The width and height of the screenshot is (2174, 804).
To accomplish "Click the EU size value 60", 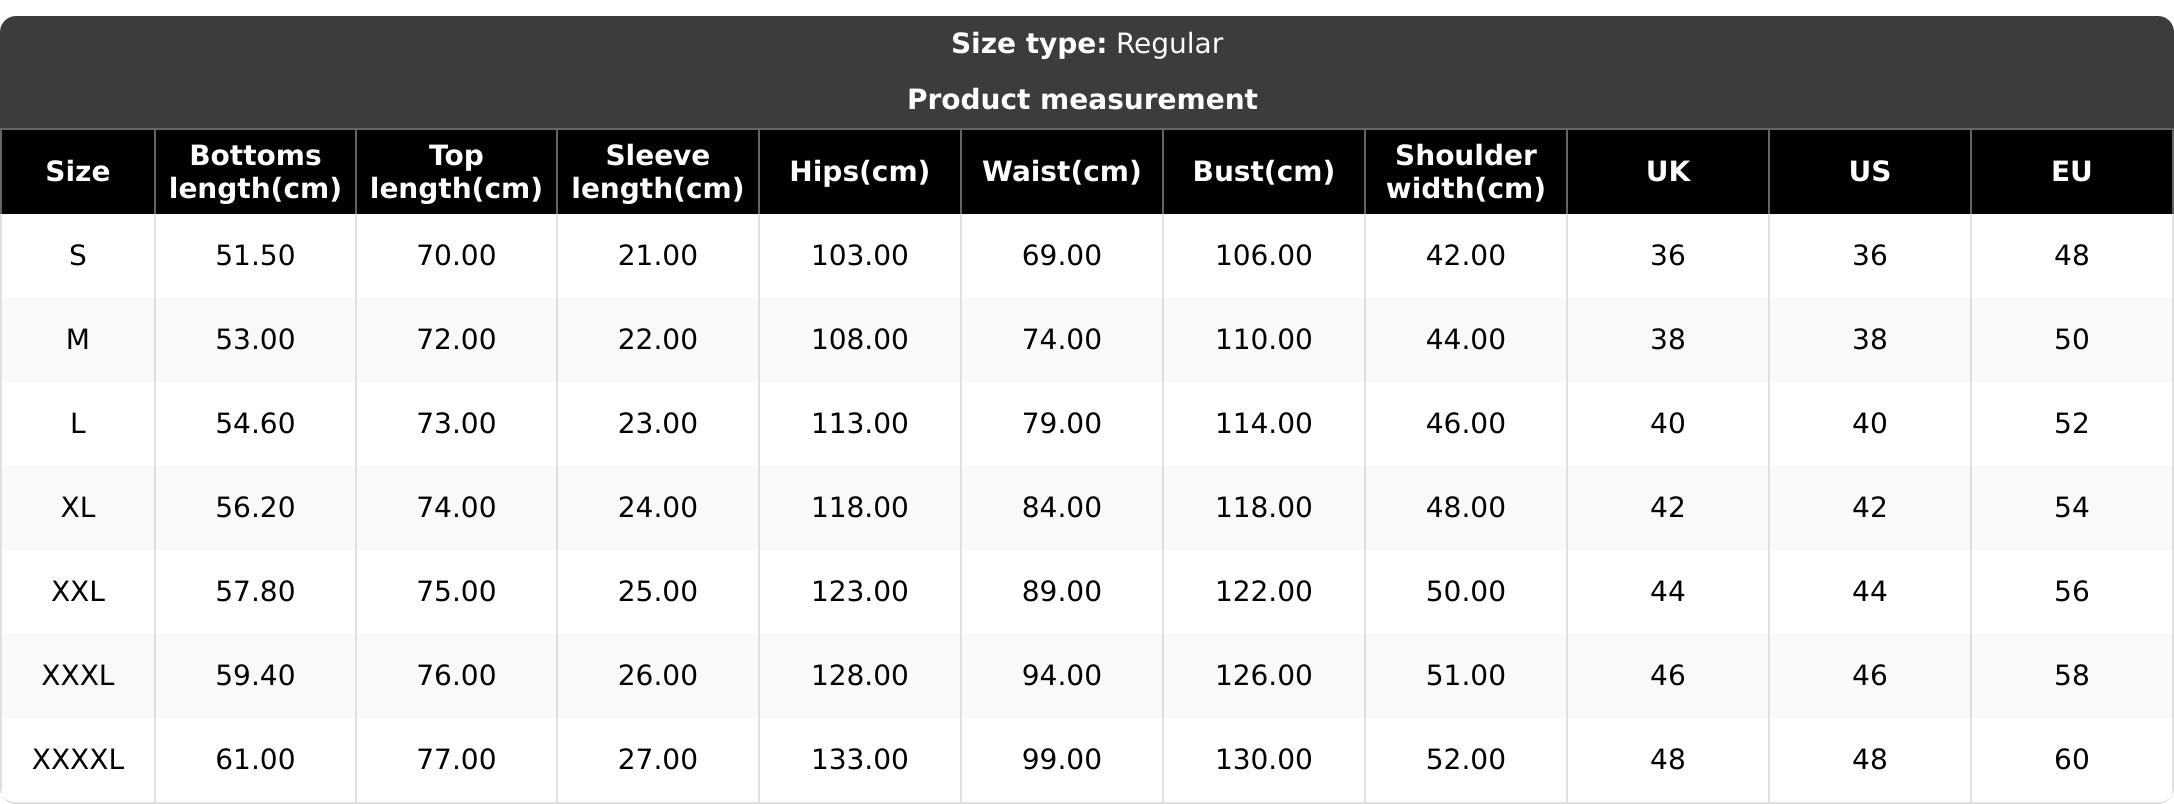I will coord(2071,760).
